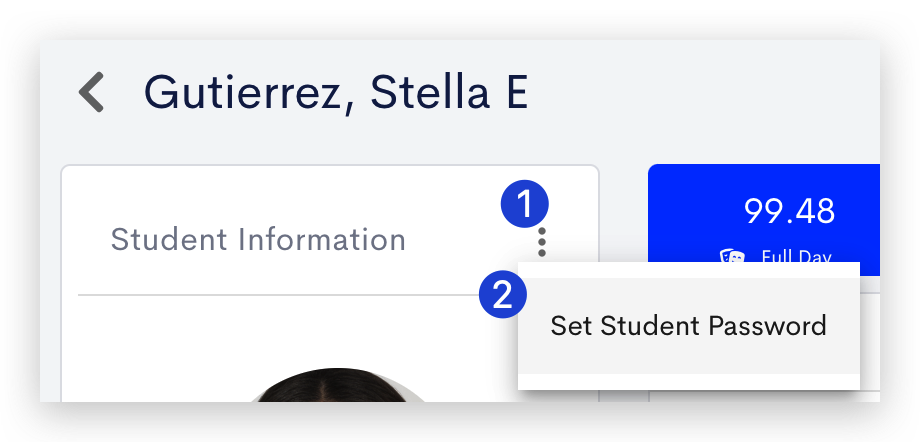Open Stella's student photo

click(336, 384)
